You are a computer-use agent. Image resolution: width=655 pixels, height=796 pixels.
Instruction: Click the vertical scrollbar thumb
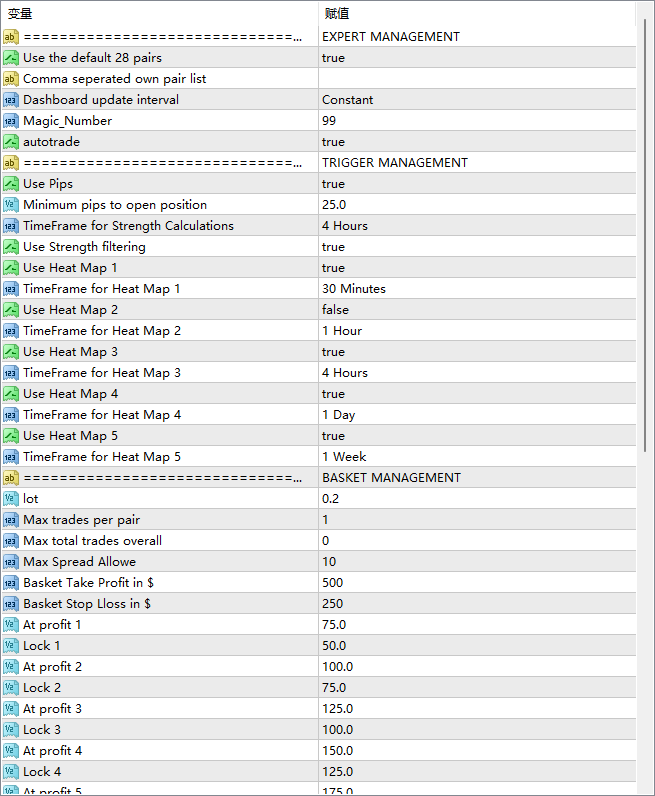pyautogui.click(x=645, y=235)
